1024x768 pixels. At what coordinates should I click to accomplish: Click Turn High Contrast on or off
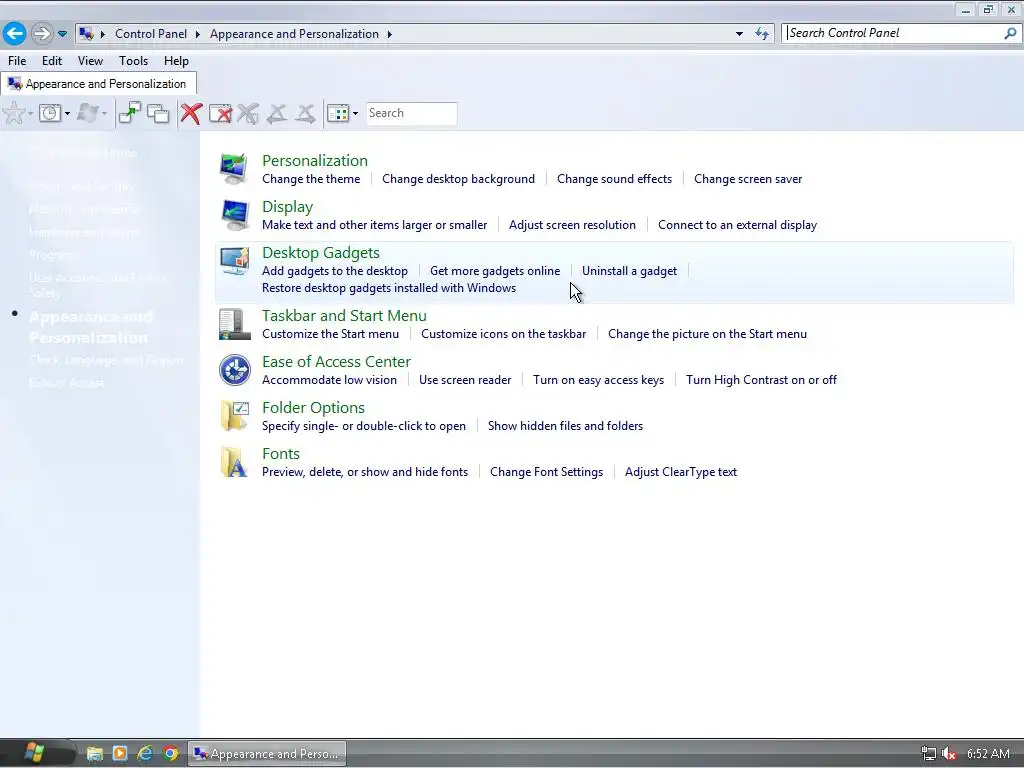coord(761,380)
